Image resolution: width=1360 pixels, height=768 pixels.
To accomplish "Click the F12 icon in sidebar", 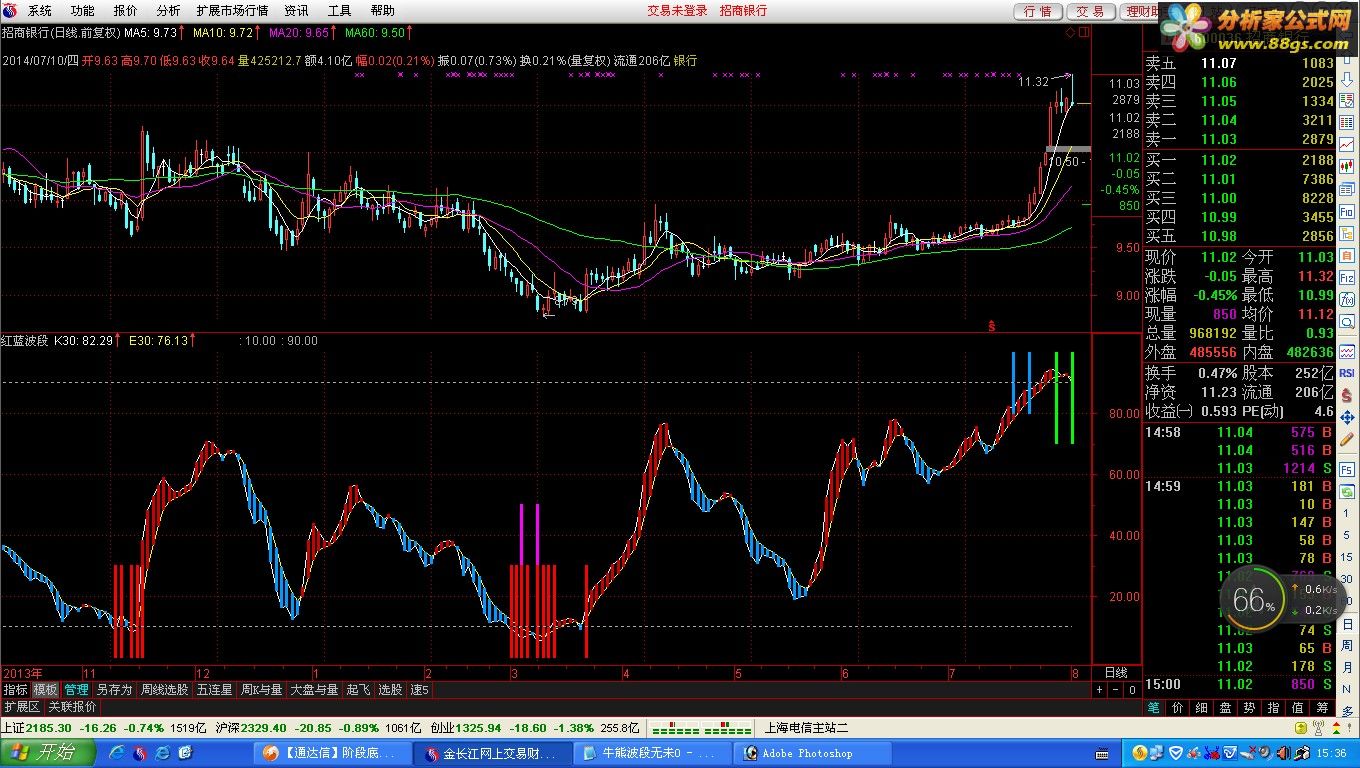I will pos(1346,278).
